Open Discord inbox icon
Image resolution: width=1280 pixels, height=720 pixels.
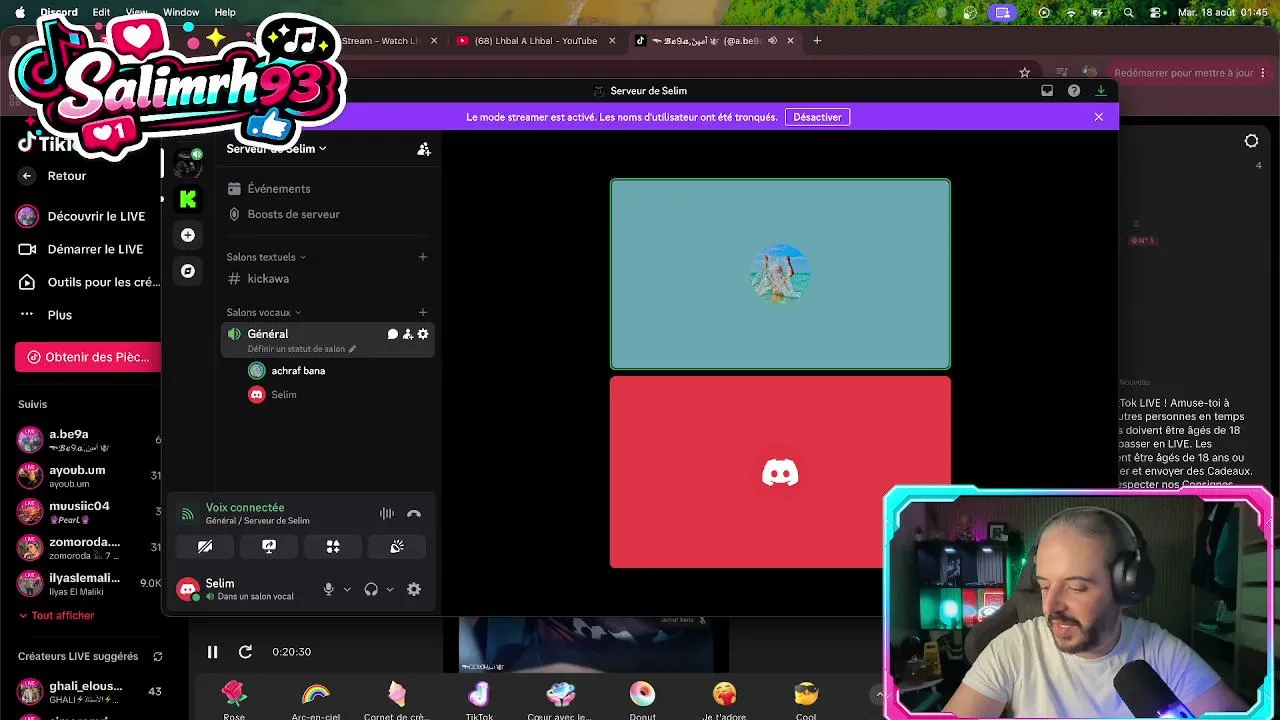click(x=1047, y=91)
